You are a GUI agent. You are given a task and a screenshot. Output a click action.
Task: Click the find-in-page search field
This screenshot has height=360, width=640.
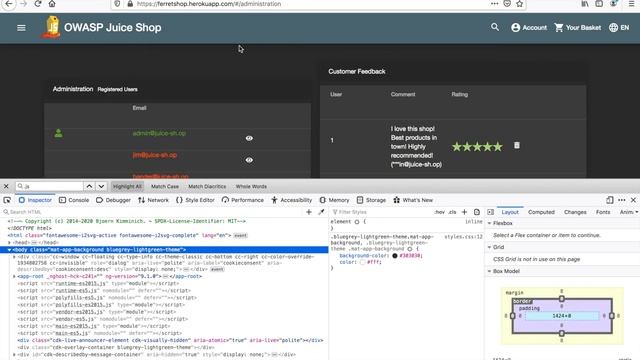click(x=49, y=186)
